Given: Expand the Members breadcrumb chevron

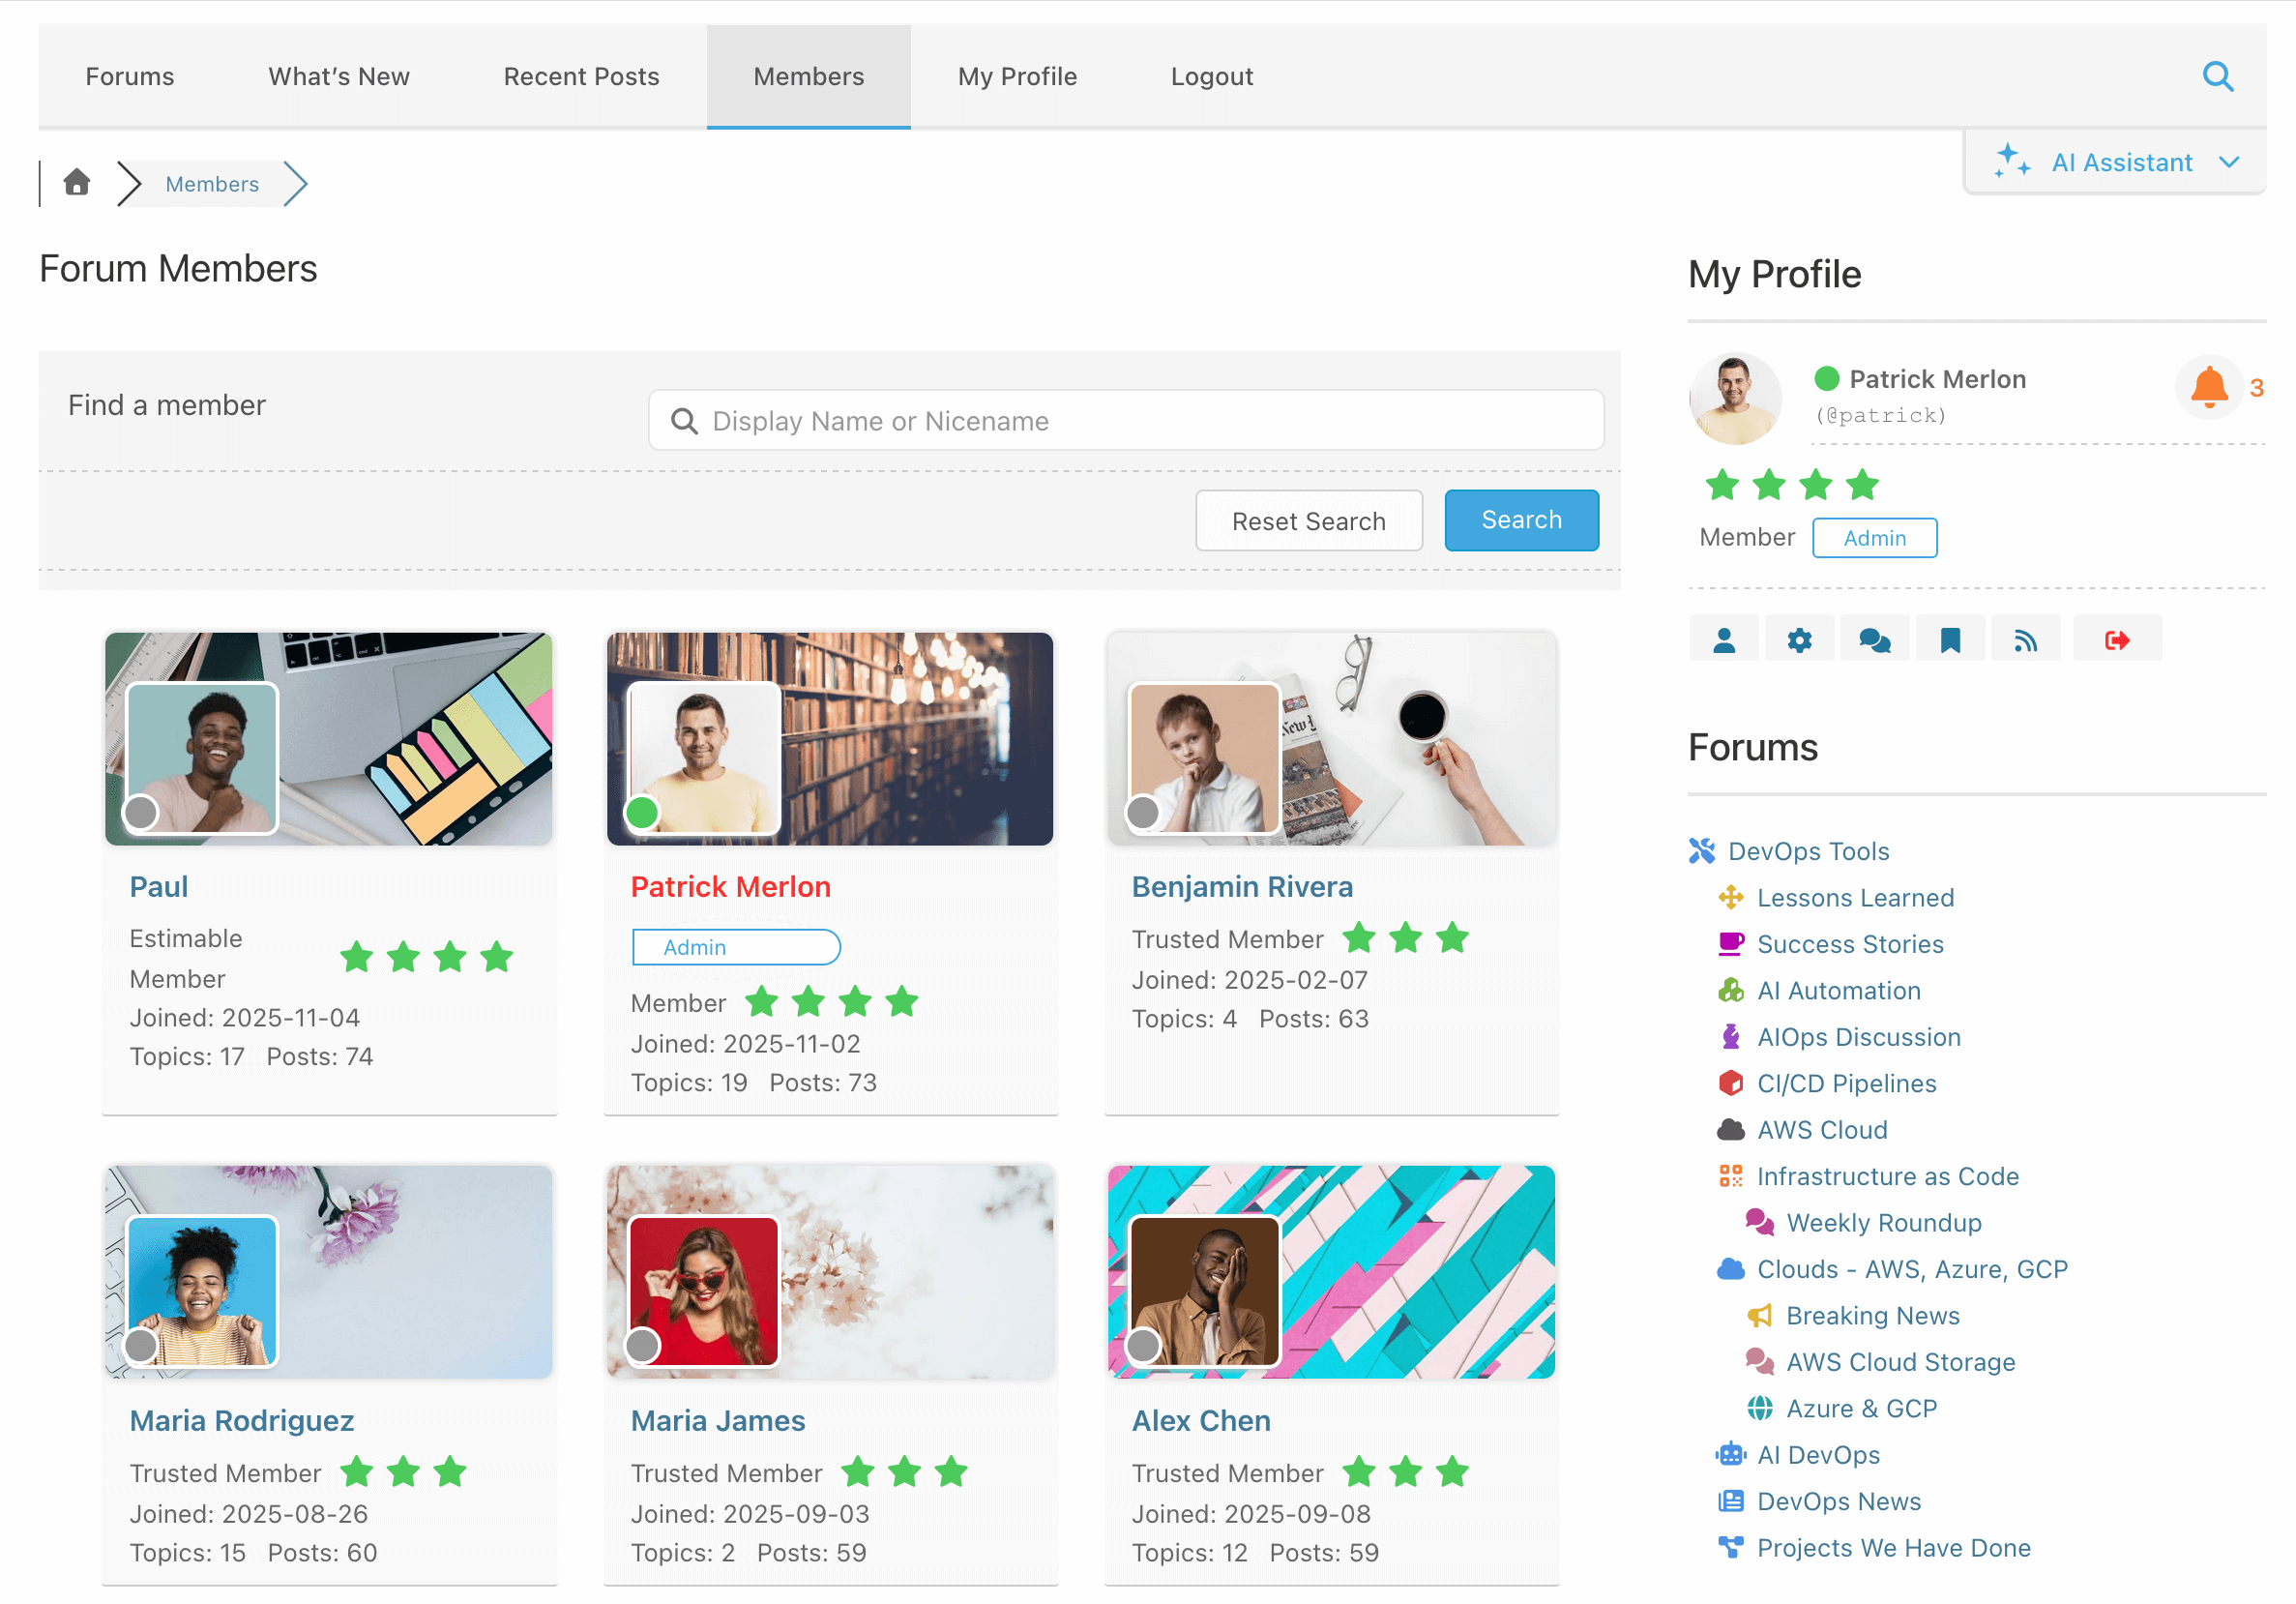Looking at the screenshot, I should point(297,183).
